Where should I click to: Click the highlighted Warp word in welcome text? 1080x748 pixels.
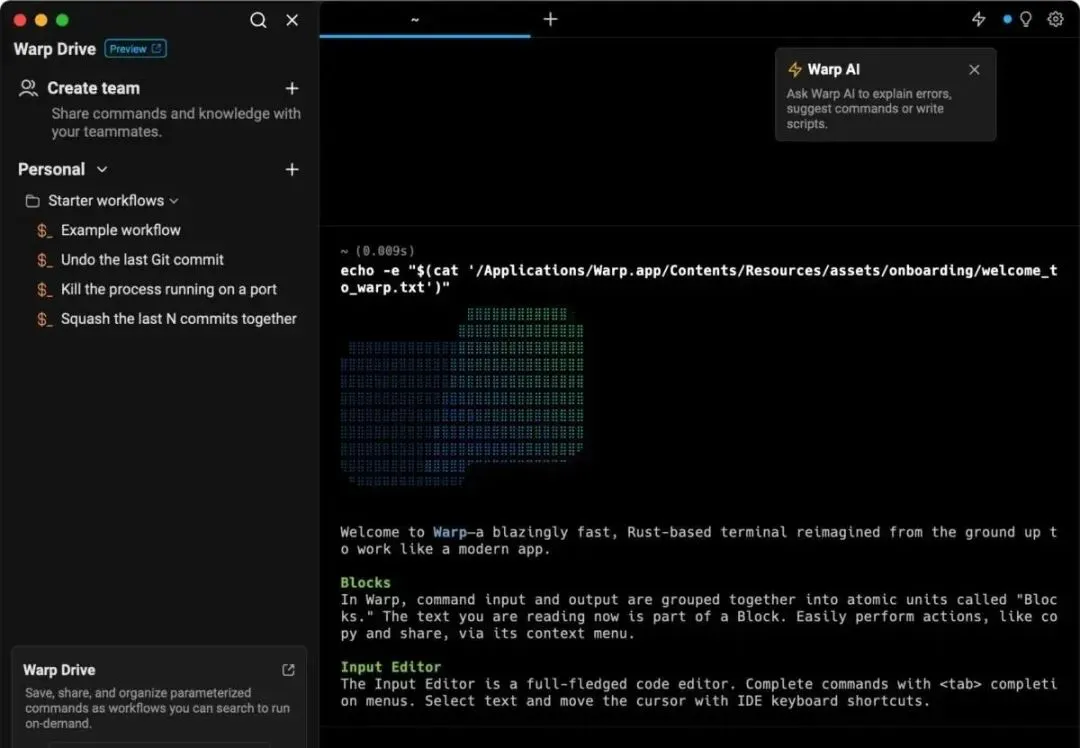point(450,532)
